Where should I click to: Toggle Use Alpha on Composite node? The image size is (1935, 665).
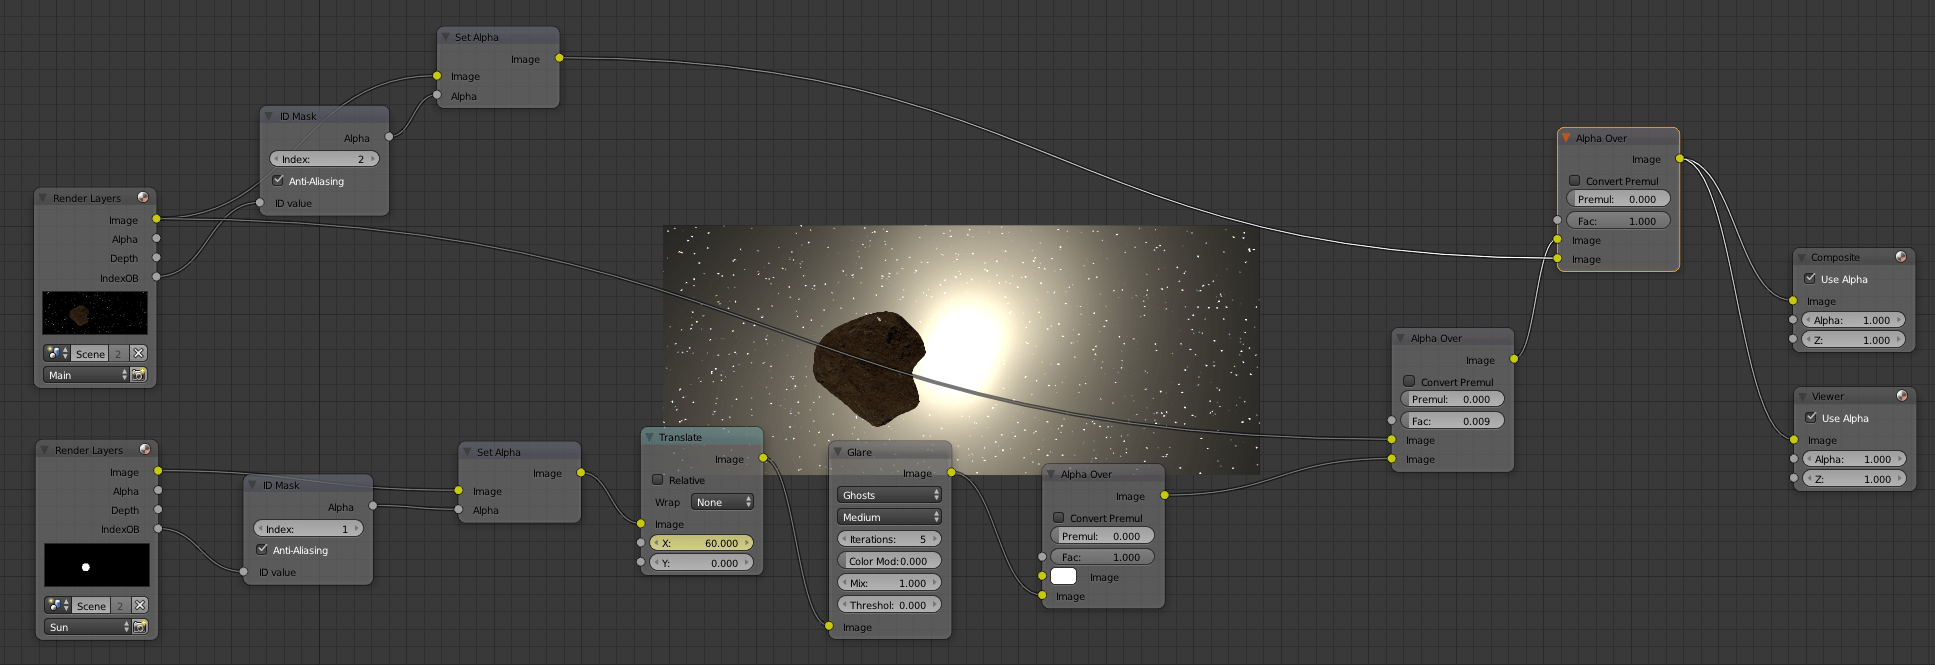click(x=1810, y=279)
